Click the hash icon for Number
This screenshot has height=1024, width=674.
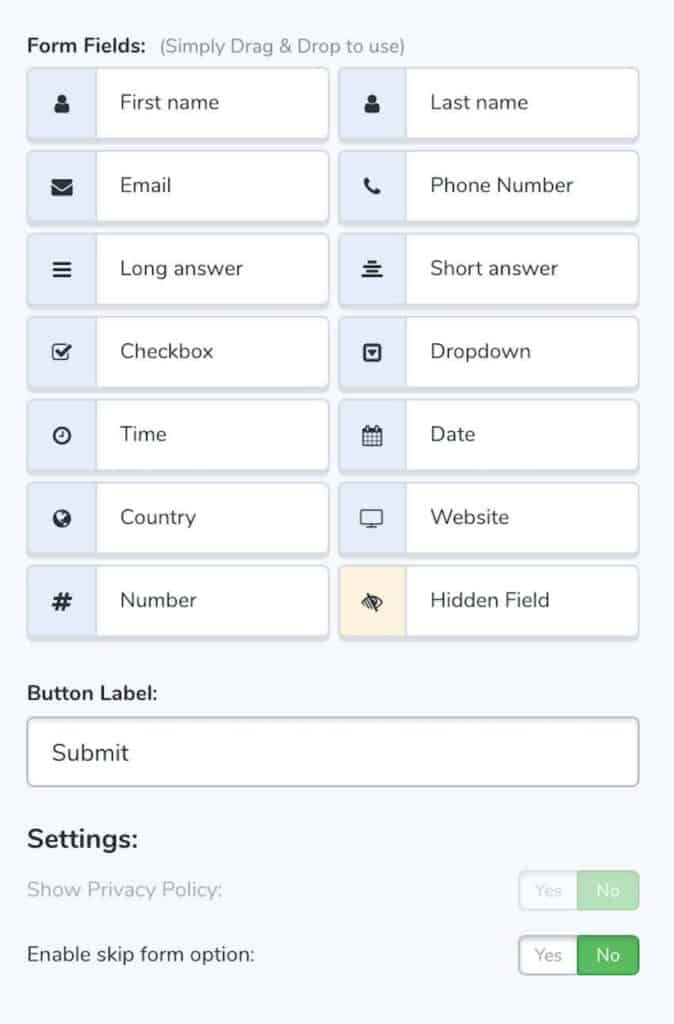[x=62, y=601]
